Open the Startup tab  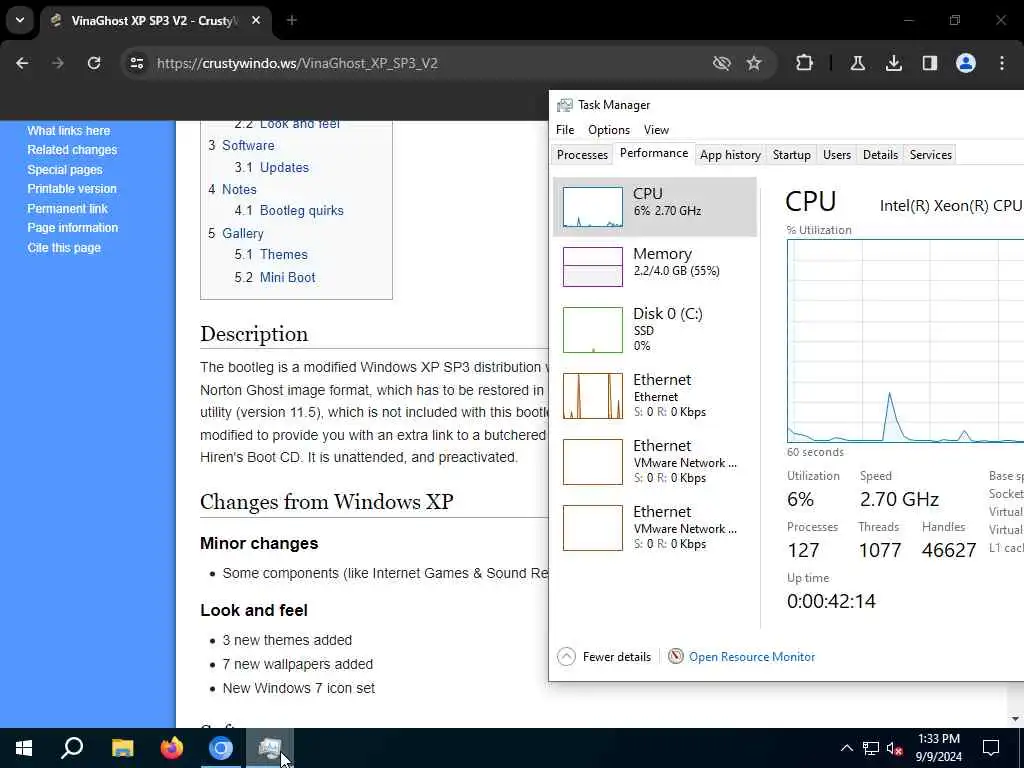tap(792, 154)
